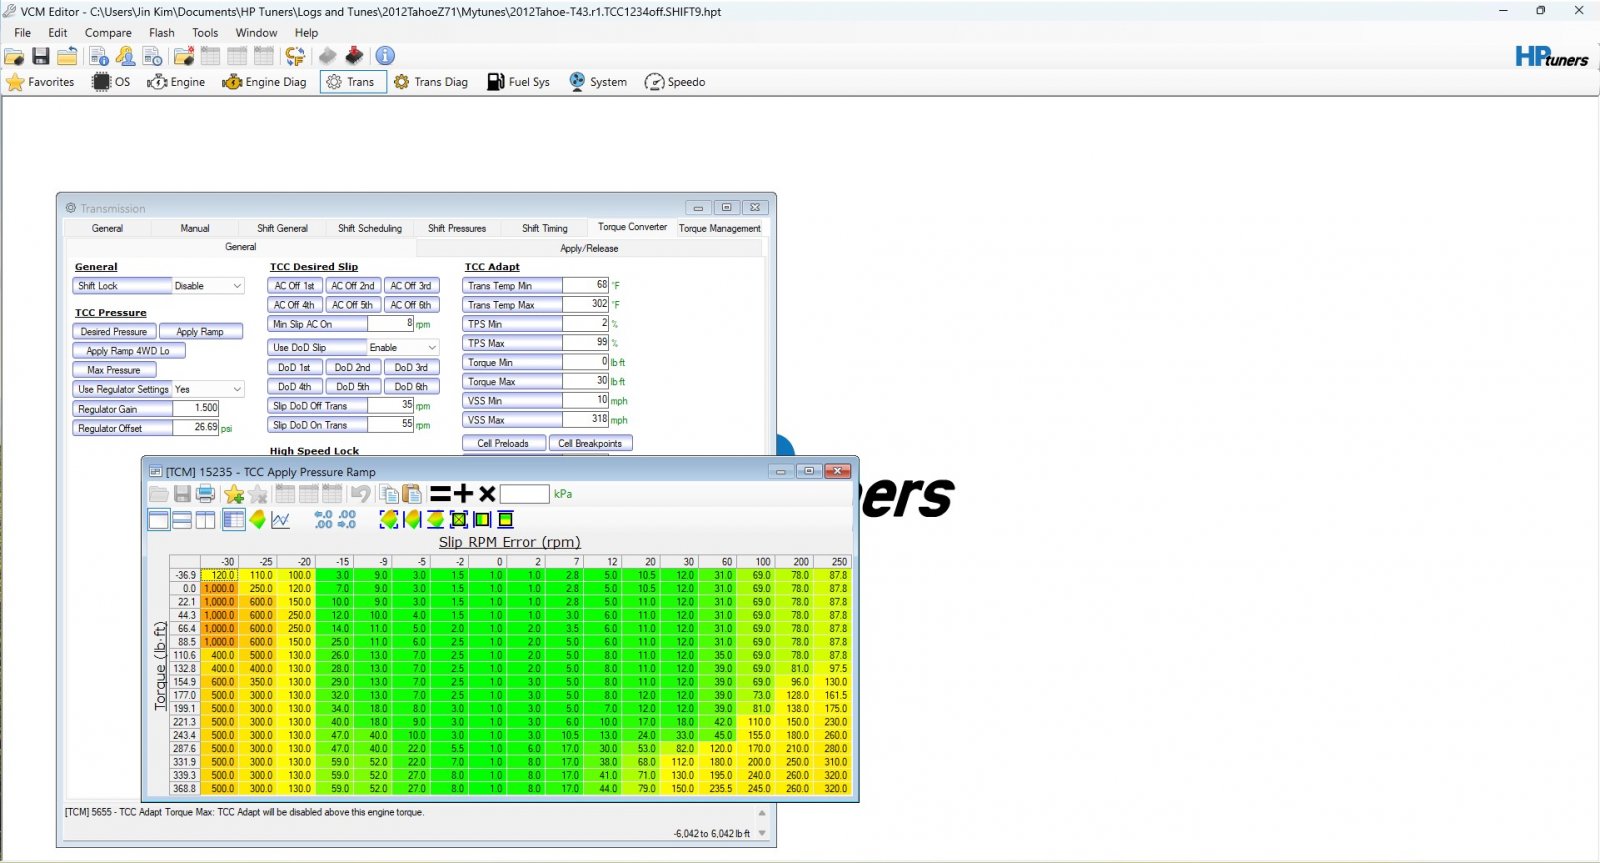Click the kPa value entry box

(x=525, y=494)
